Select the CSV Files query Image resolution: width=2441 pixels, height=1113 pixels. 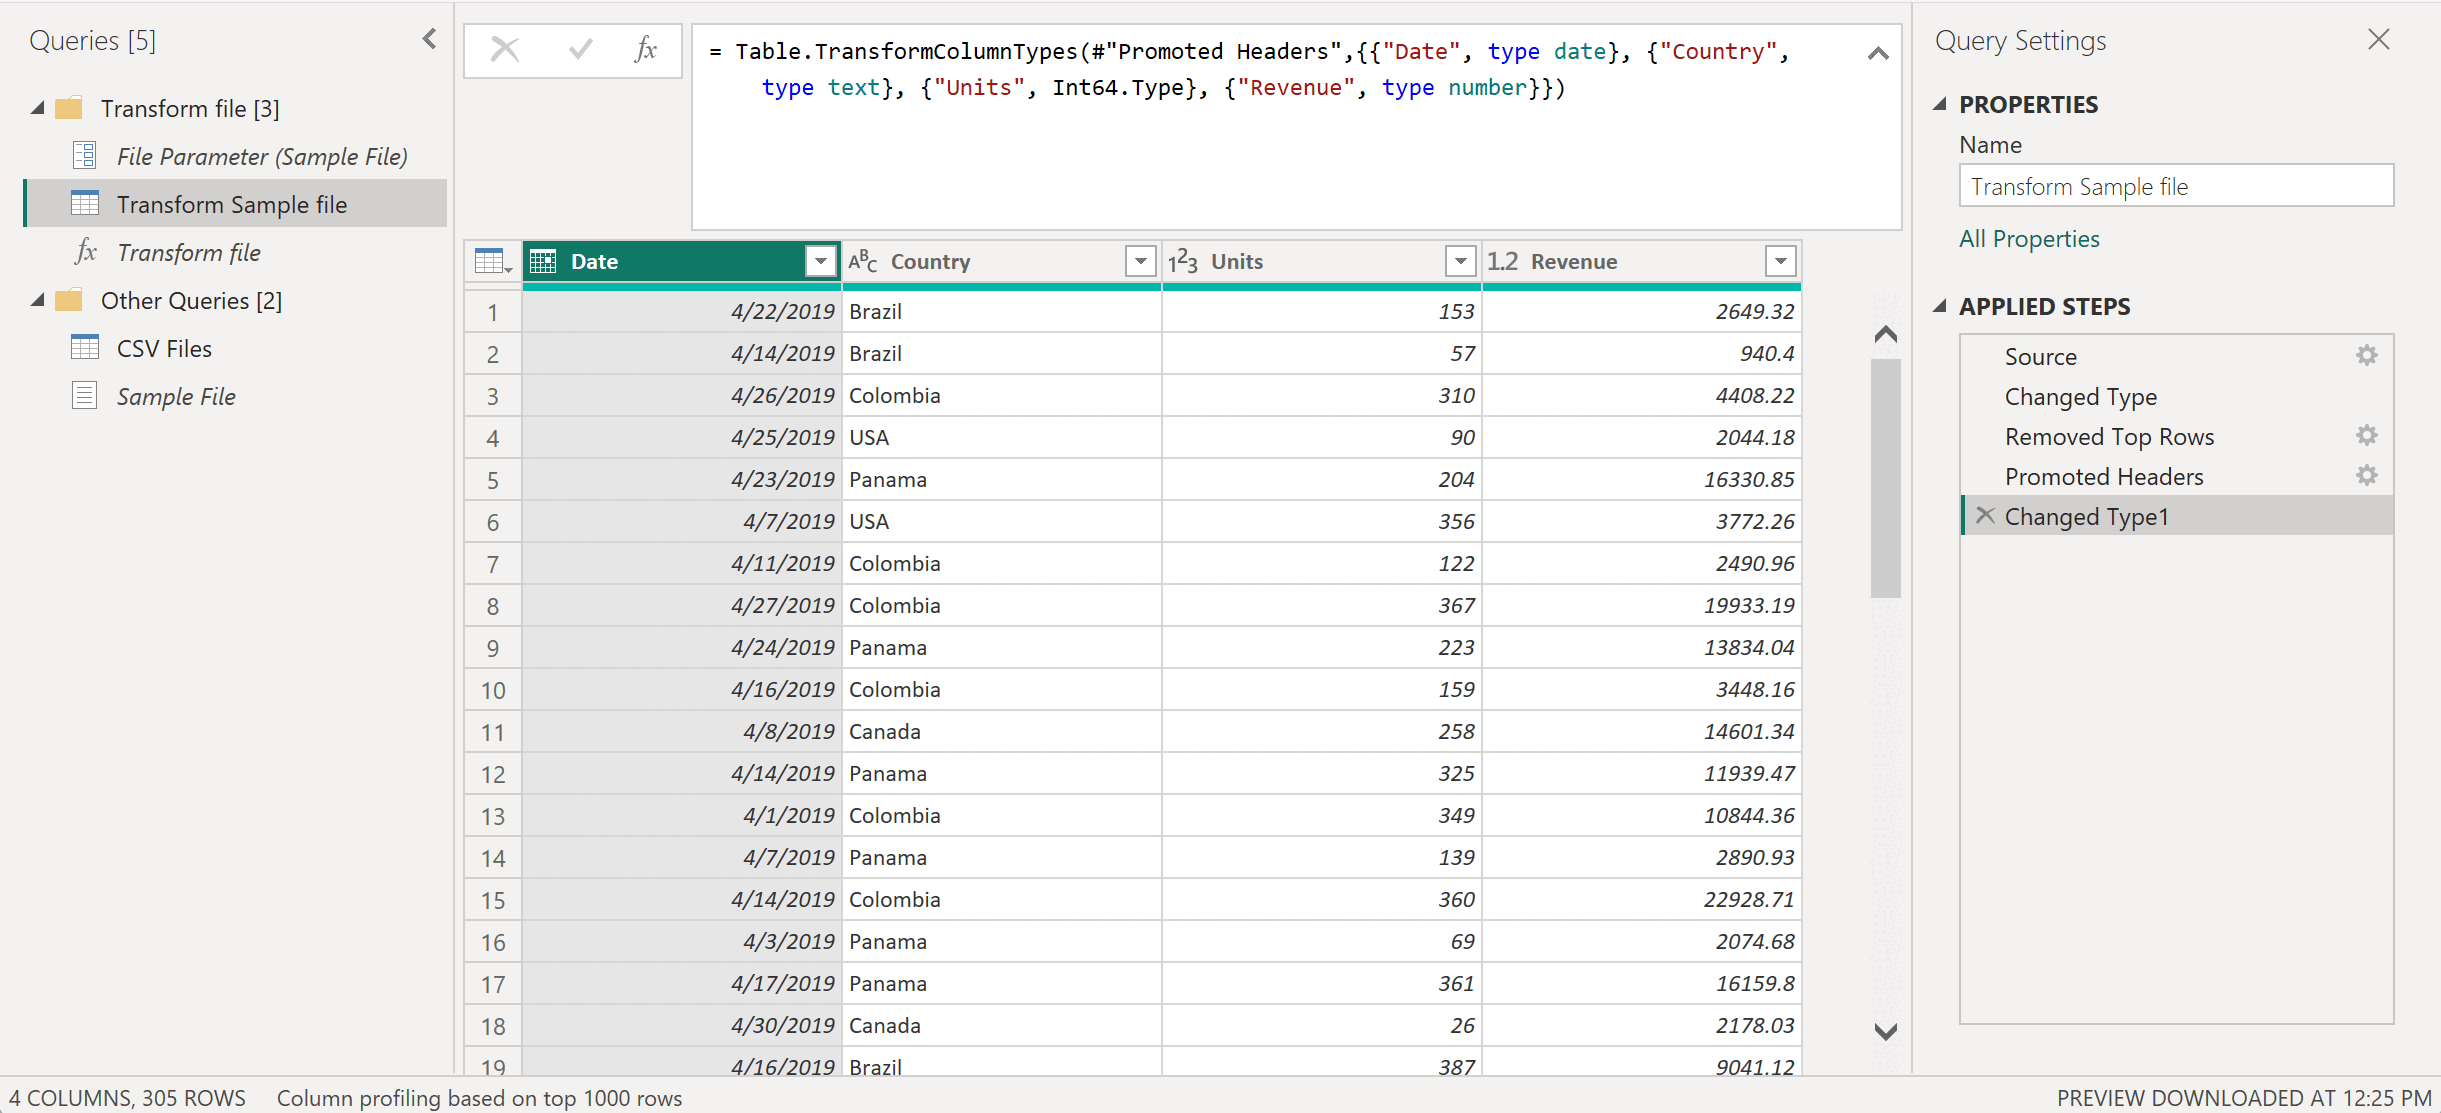[x=164, y=349]
